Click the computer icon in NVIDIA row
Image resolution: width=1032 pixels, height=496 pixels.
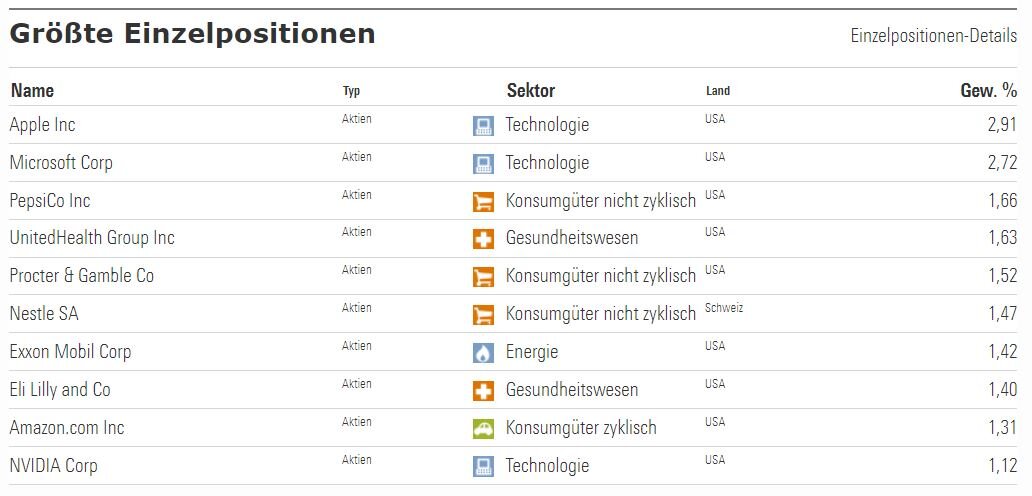pyautogui.click(x=483, y=466)
